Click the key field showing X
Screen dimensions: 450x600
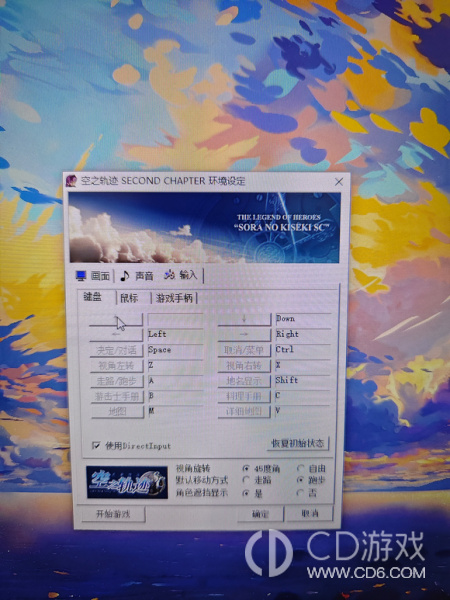[x=303, y=365]
